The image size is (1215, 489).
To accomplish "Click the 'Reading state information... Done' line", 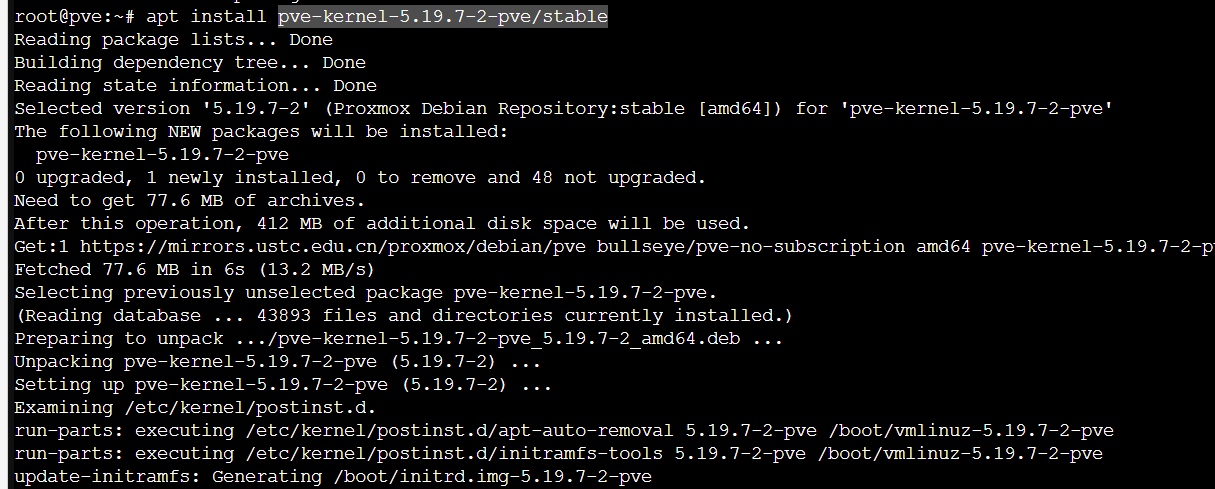I will [x=195, y=86].
